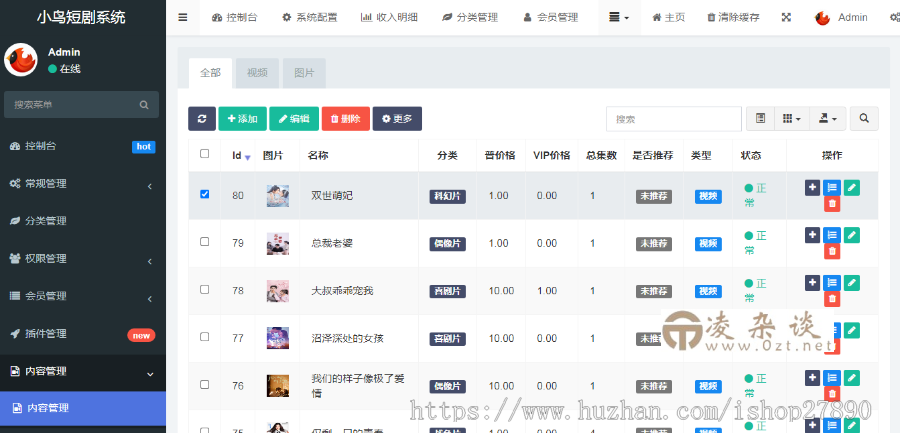Click red trash icon for 总裁老婆
The image size is (900, 433).
(832, 252)
